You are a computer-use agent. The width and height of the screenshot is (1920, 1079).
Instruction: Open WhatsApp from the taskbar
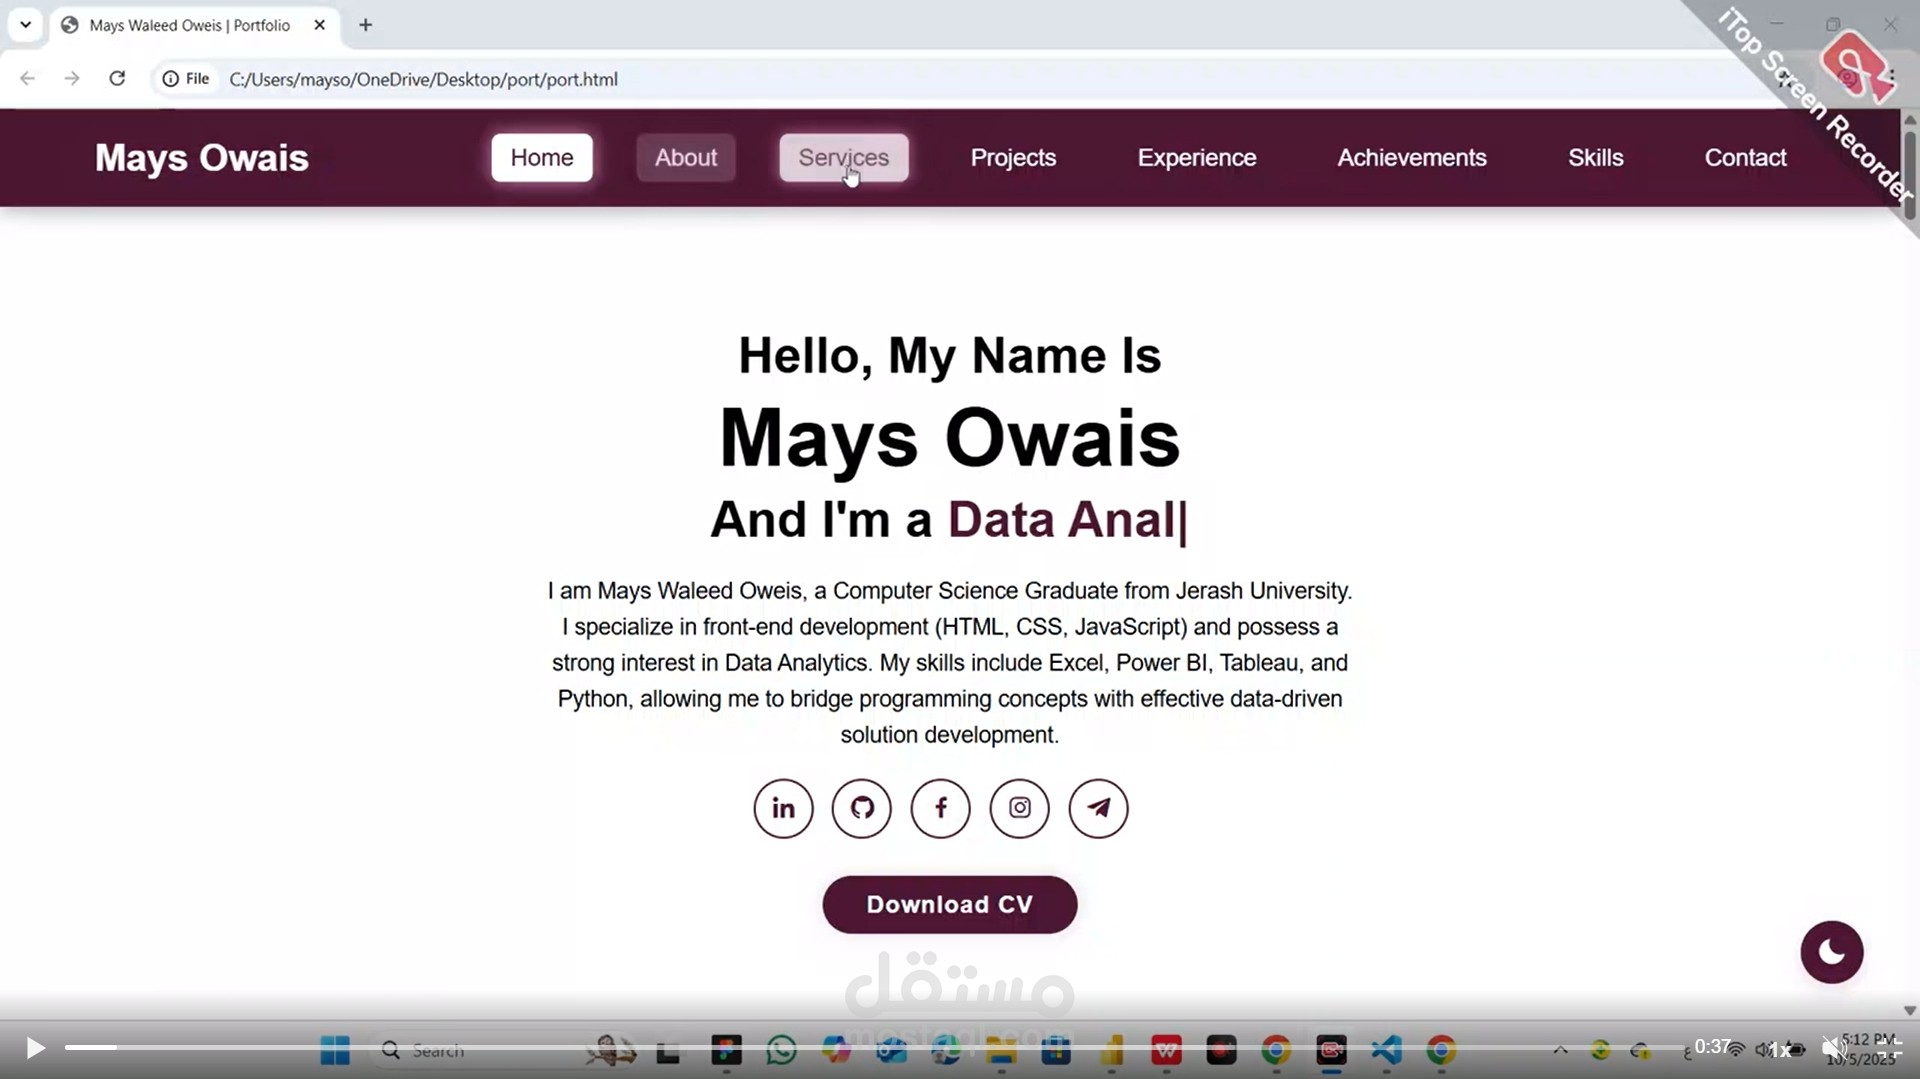tap(782, 1051)
